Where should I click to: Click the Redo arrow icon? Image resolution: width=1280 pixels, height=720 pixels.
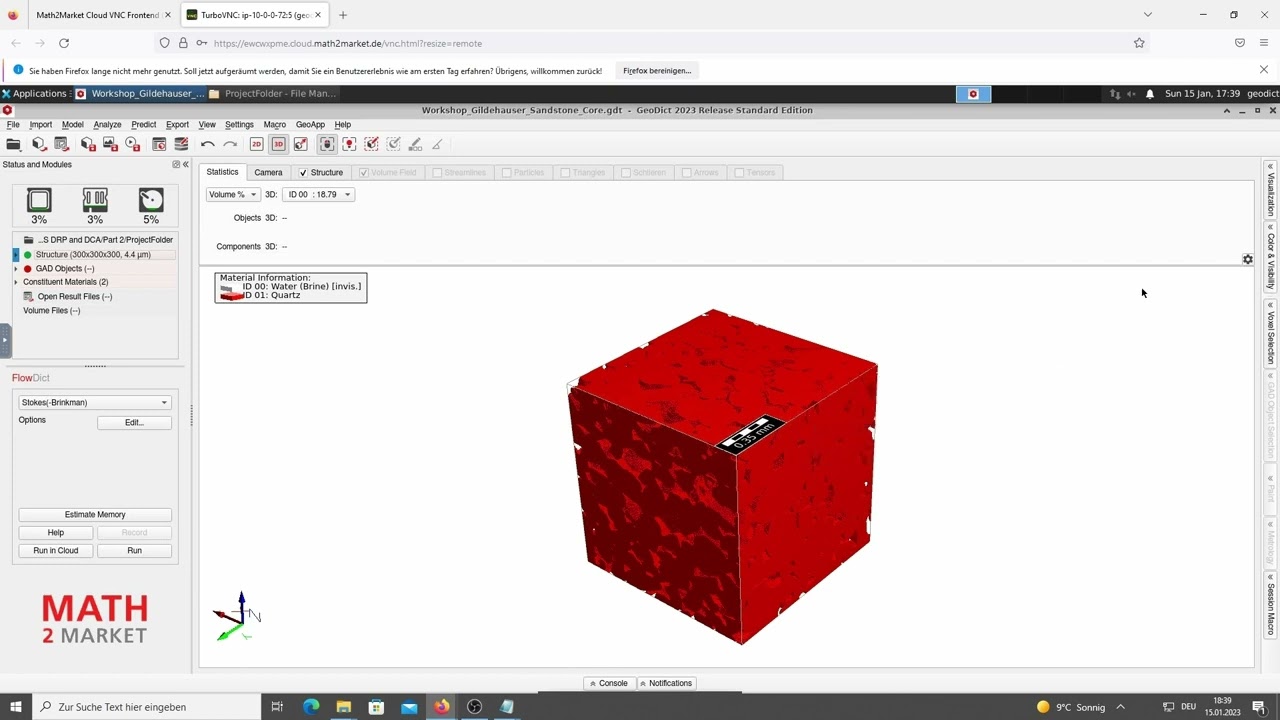(x=230, y=144)
